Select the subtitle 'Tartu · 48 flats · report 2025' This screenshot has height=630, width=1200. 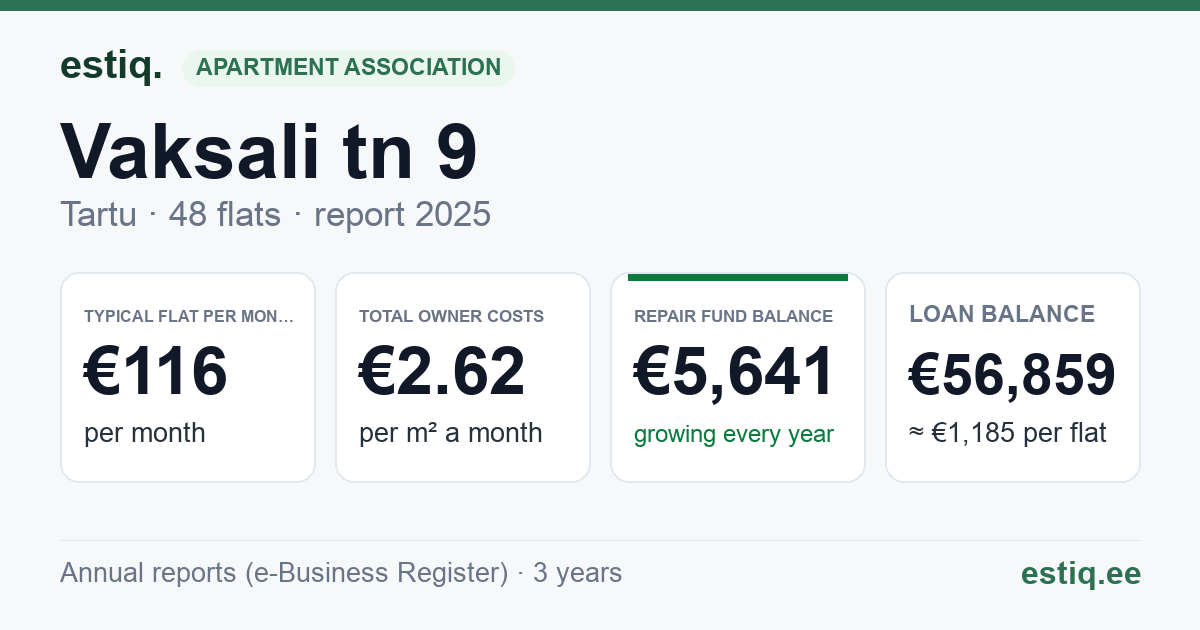tap(275, 214)
